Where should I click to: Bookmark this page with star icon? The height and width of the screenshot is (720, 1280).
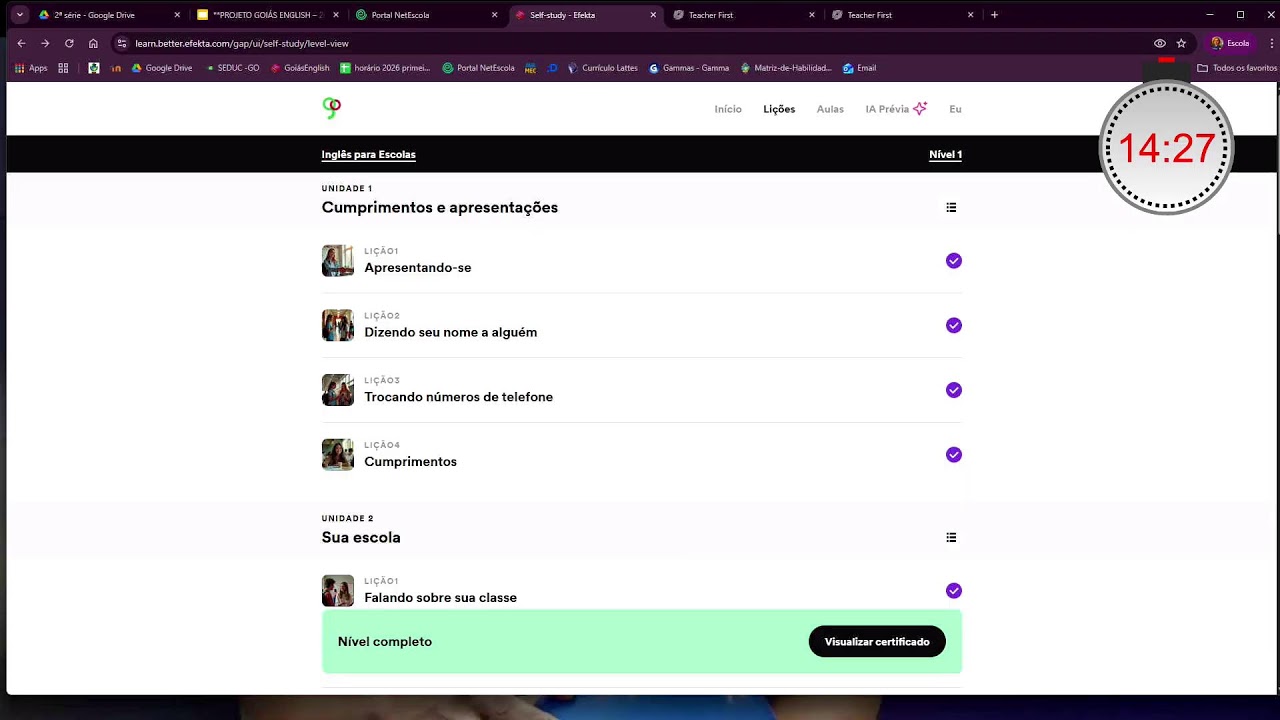tap(1181, 44)
